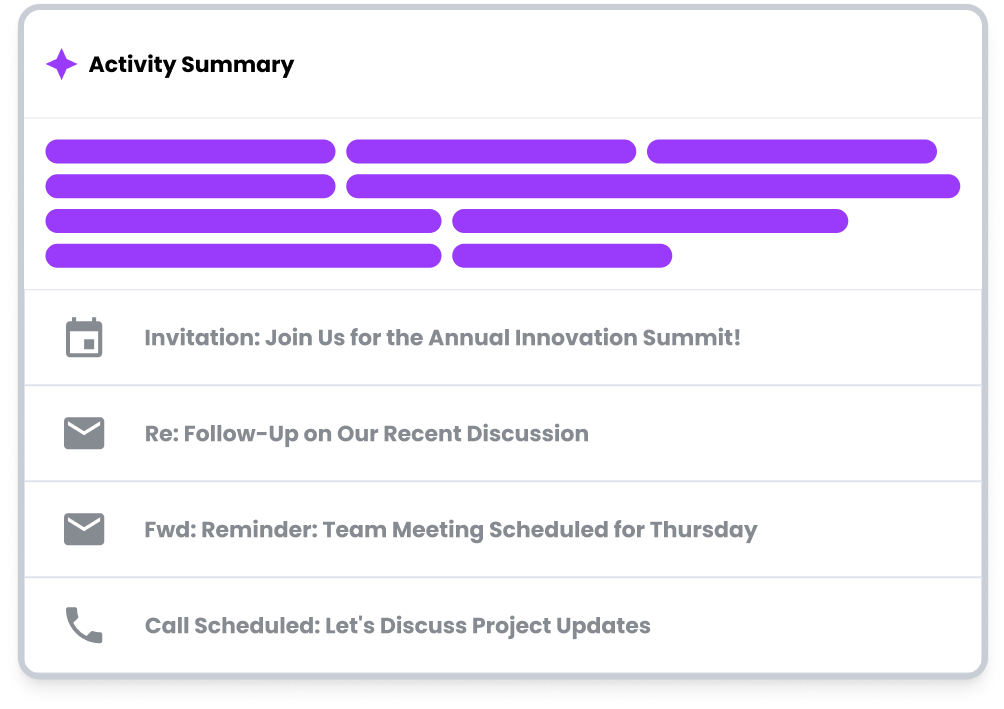Click short left bar in second summary row
The image size is (1004, 709).
(x=190, y=186)
